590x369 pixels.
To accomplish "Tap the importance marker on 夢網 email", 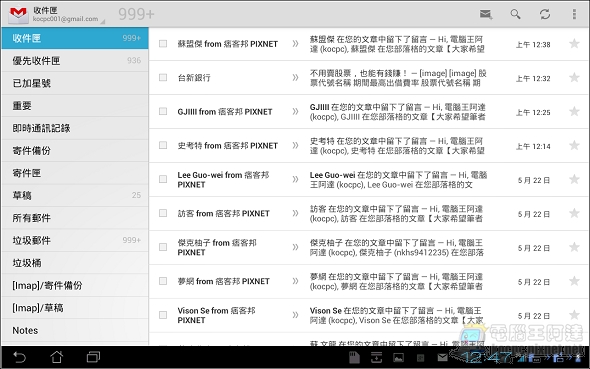I will click(x=295, y=281).
